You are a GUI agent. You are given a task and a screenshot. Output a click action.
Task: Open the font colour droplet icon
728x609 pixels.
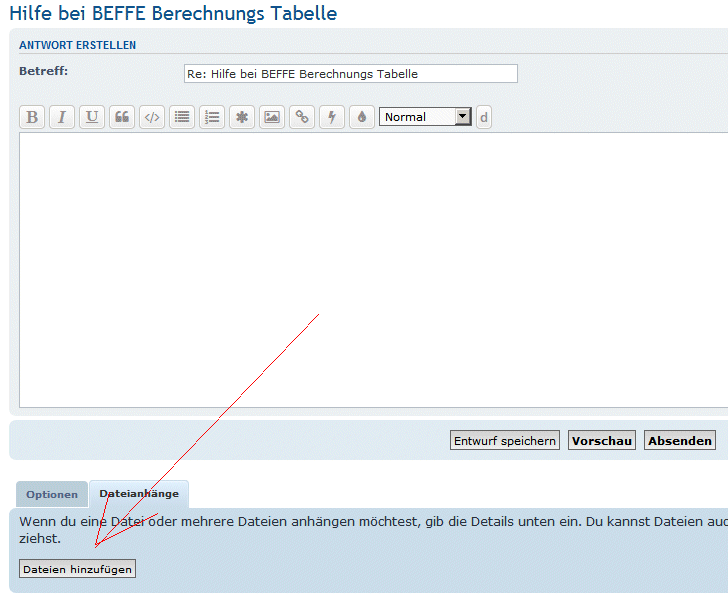click(362, 117)
